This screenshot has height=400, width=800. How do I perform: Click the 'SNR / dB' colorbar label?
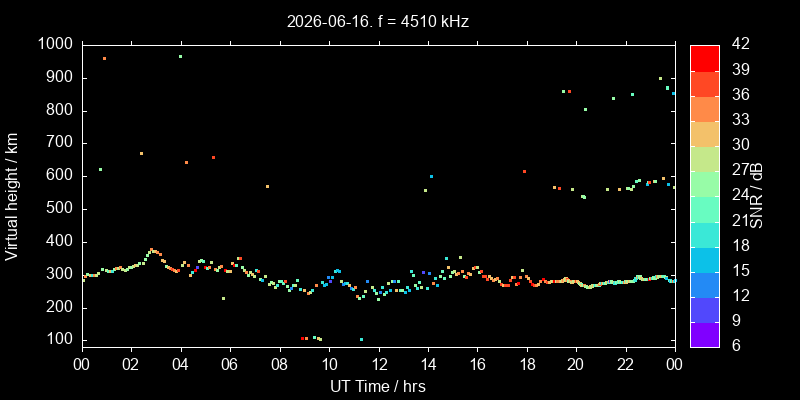point(756,196)
